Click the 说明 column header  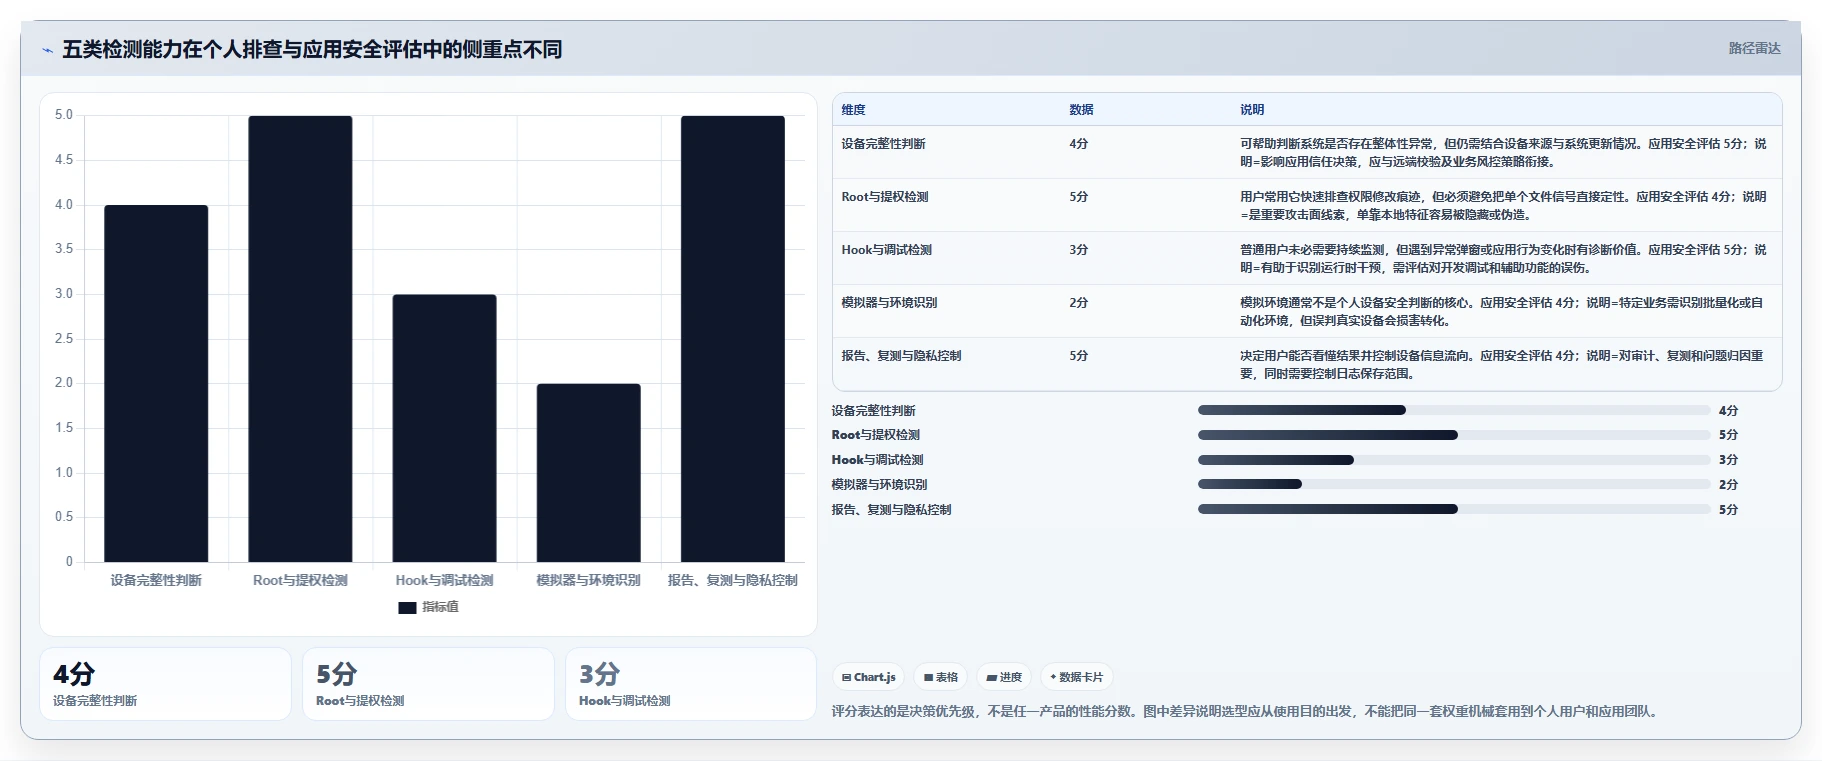pos(1252,109)
